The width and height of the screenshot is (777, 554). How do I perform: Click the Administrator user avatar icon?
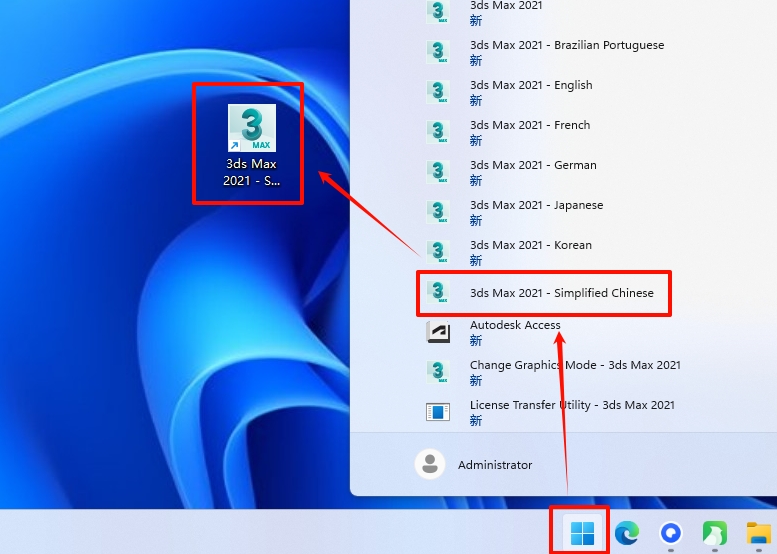430,464
